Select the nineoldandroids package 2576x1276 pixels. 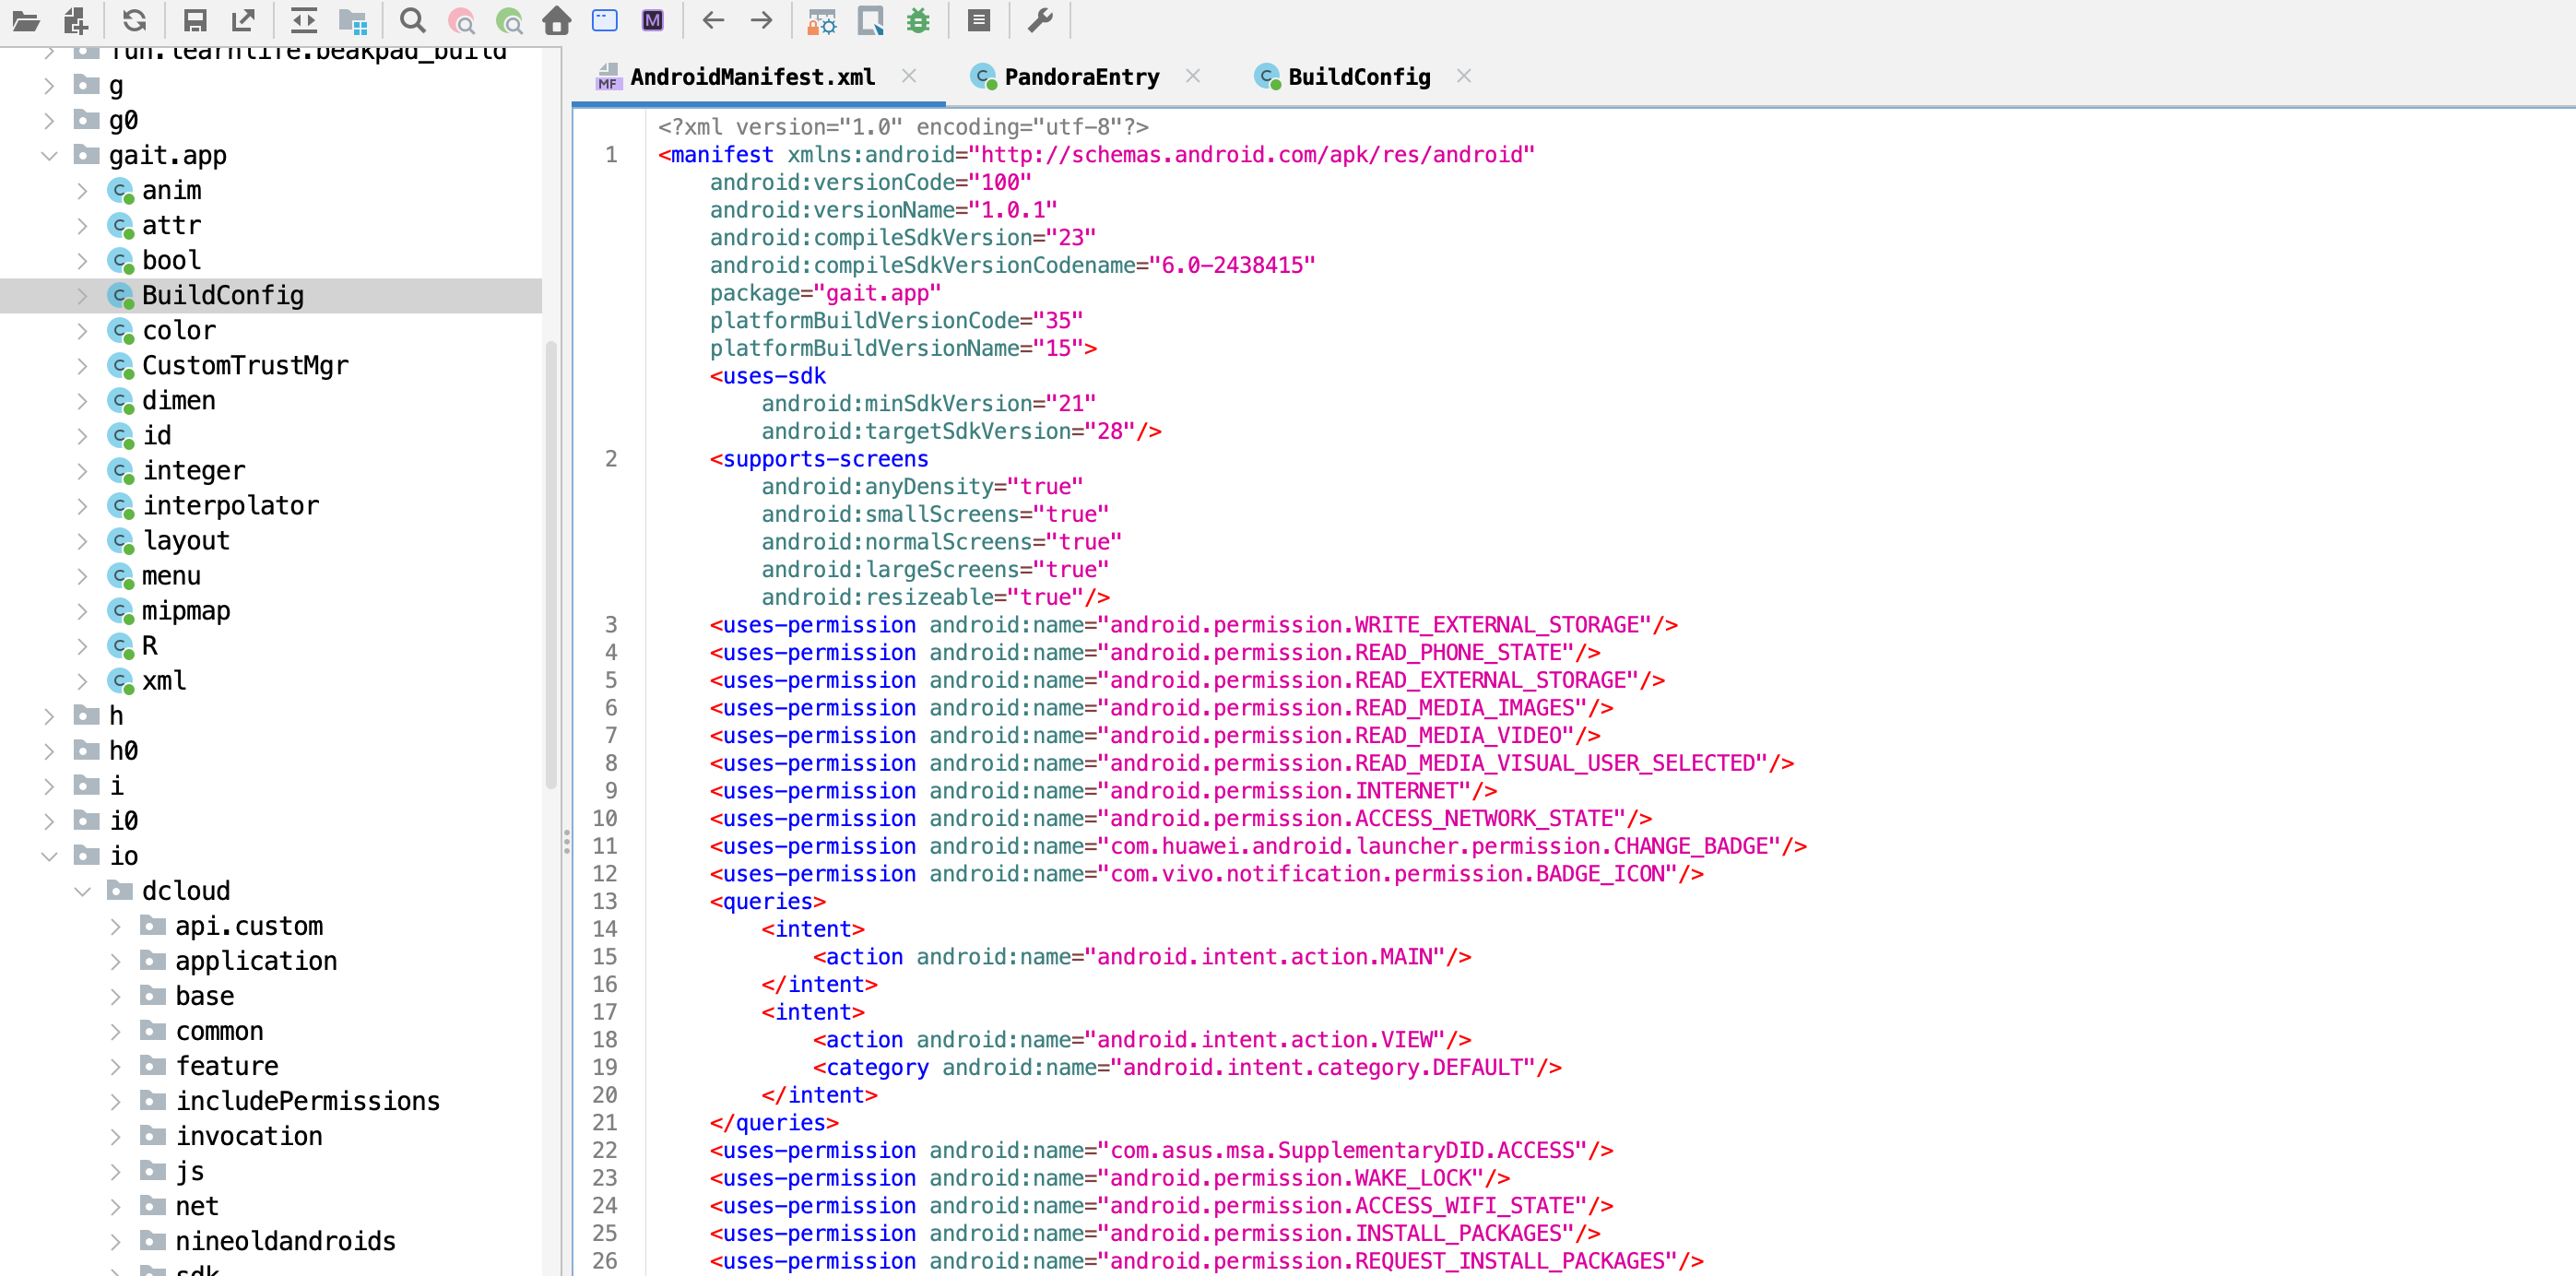tap(285, 1241)
